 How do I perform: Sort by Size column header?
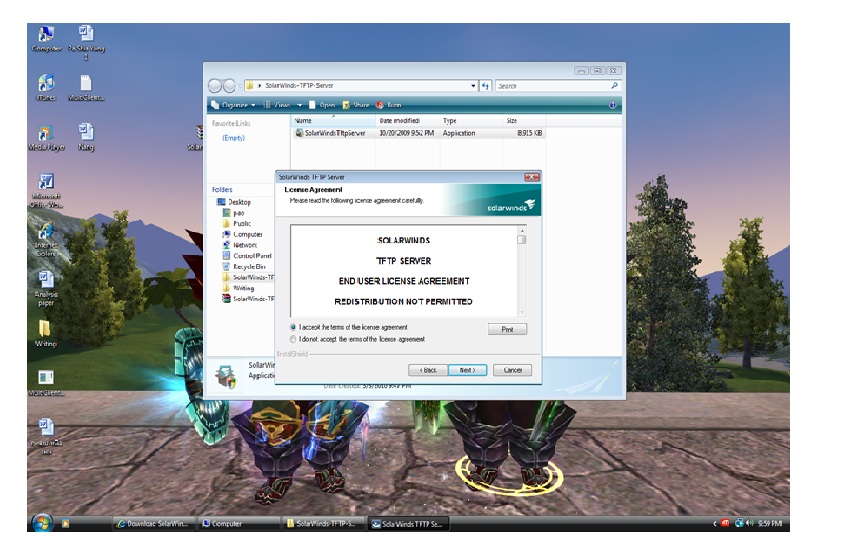(x=525, y=121)
